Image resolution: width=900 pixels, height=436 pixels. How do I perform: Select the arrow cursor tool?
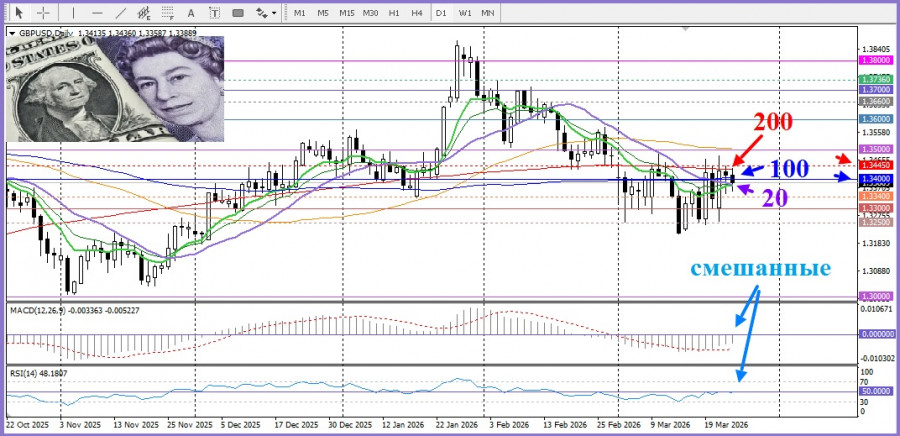(x=17, y=13)
